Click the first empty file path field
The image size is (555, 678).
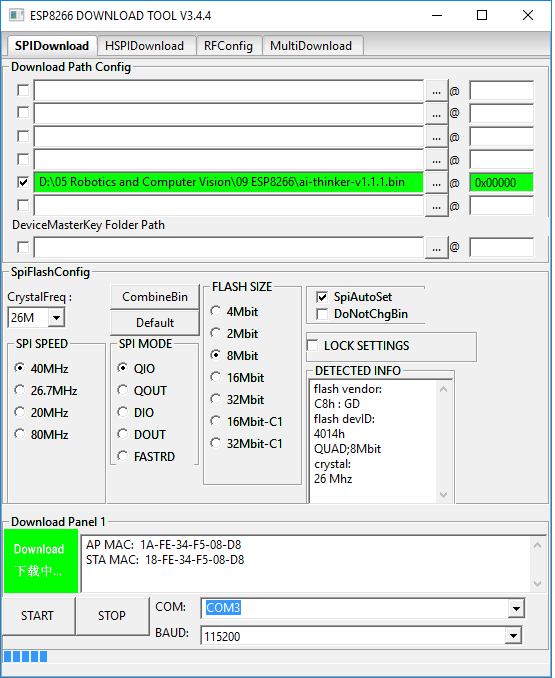pos(229,91)
